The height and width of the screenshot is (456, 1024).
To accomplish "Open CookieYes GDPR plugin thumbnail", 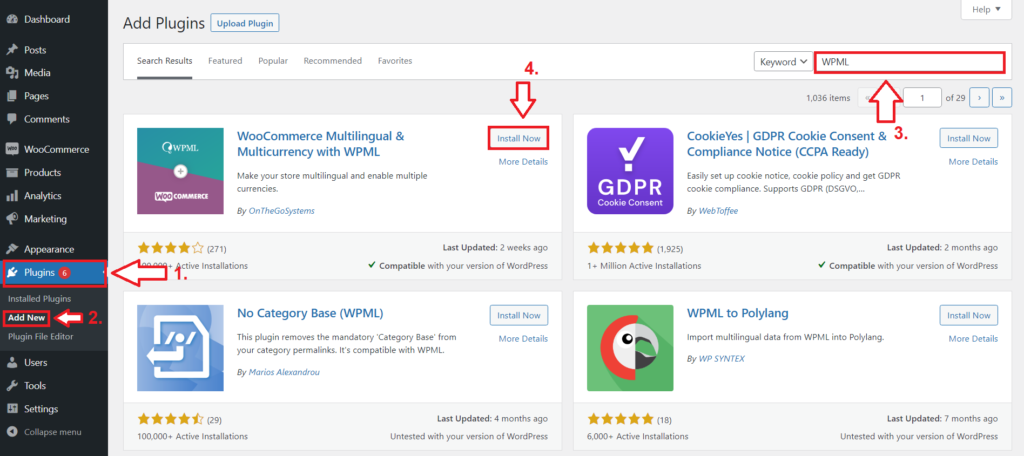I will [x=630, y=171].
